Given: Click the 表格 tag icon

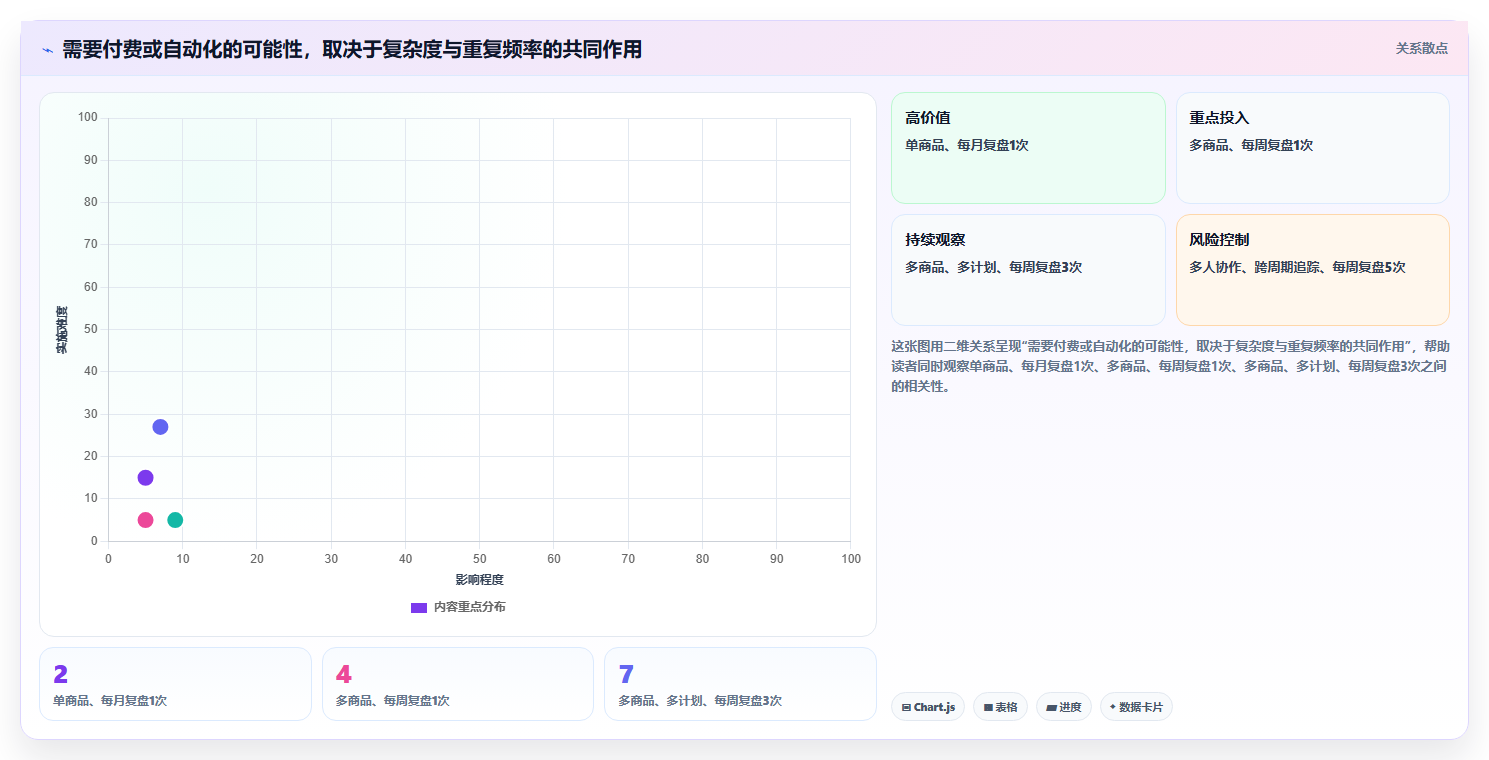Looking at the screenshot, I should [x=988, y=707].
